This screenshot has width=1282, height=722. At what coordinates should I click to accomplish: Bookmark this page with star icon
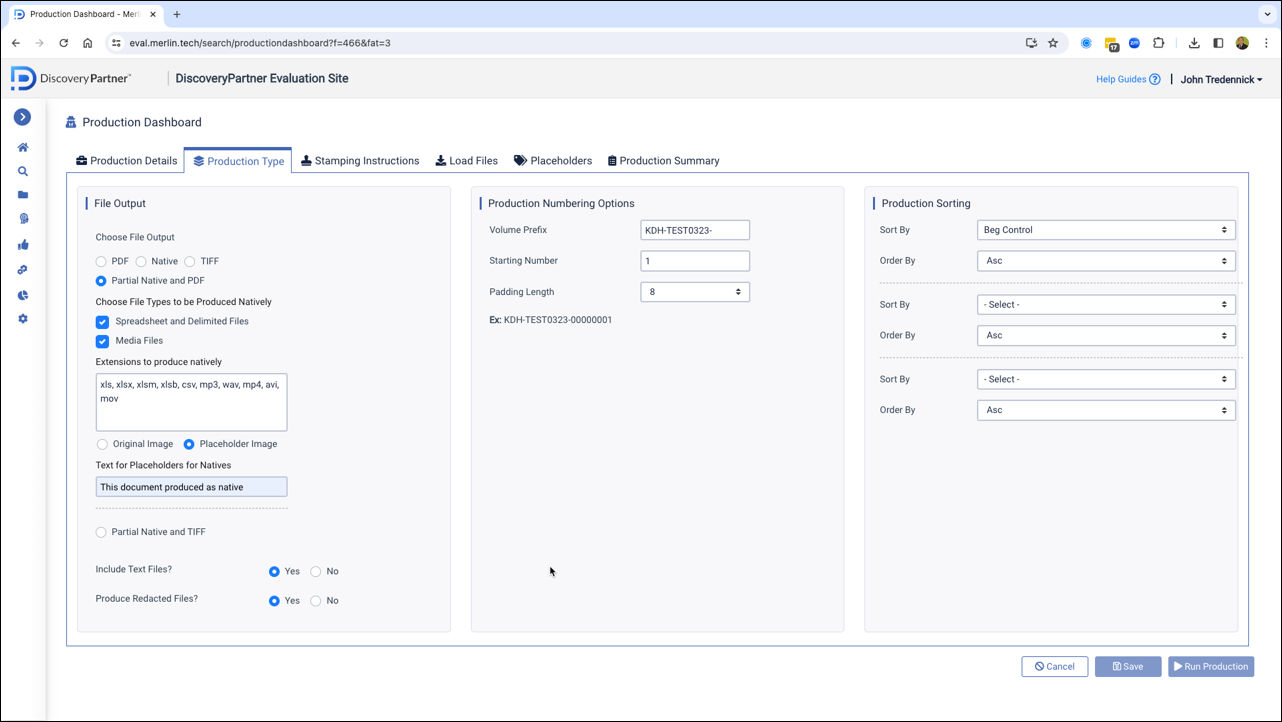click(1053, 43)
